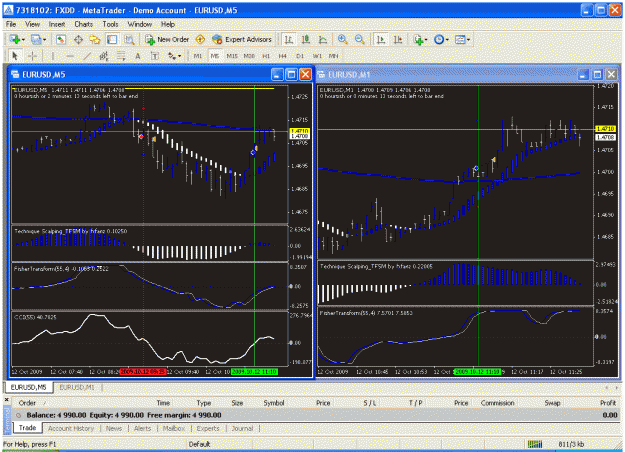This screenshot has height=452, width=625.
Task: Switch chart to bar chart mode
Action: pyautogui.click(x=289, y=39)
